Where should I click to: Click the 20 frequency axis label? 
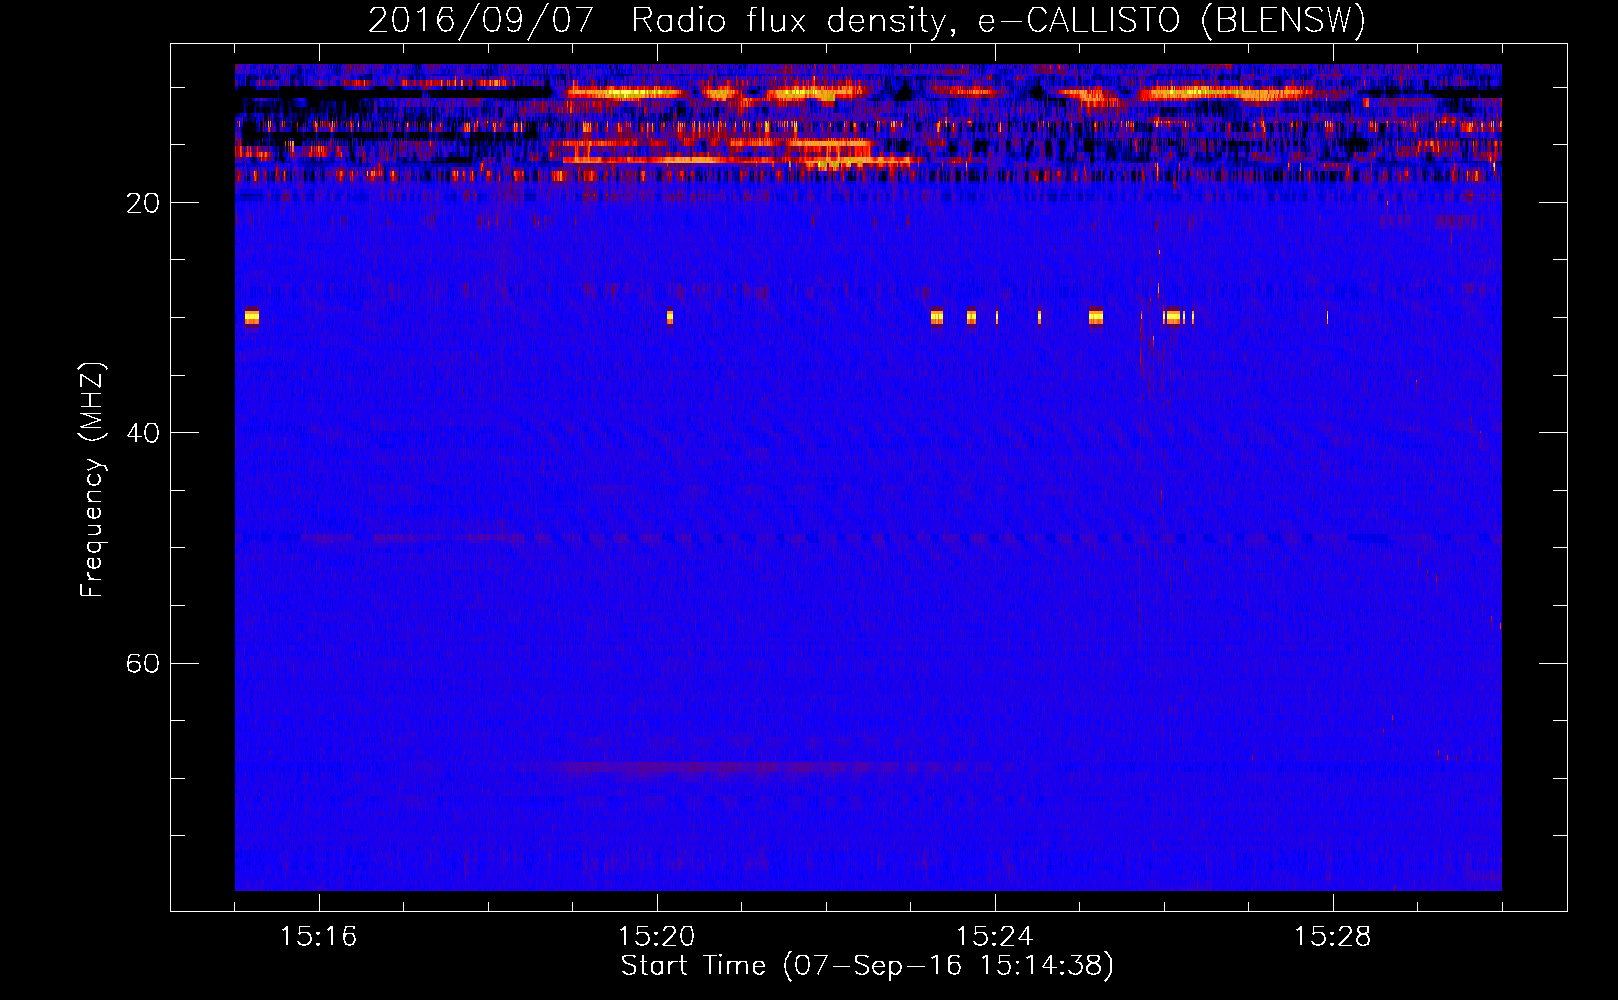coord(143,203)
